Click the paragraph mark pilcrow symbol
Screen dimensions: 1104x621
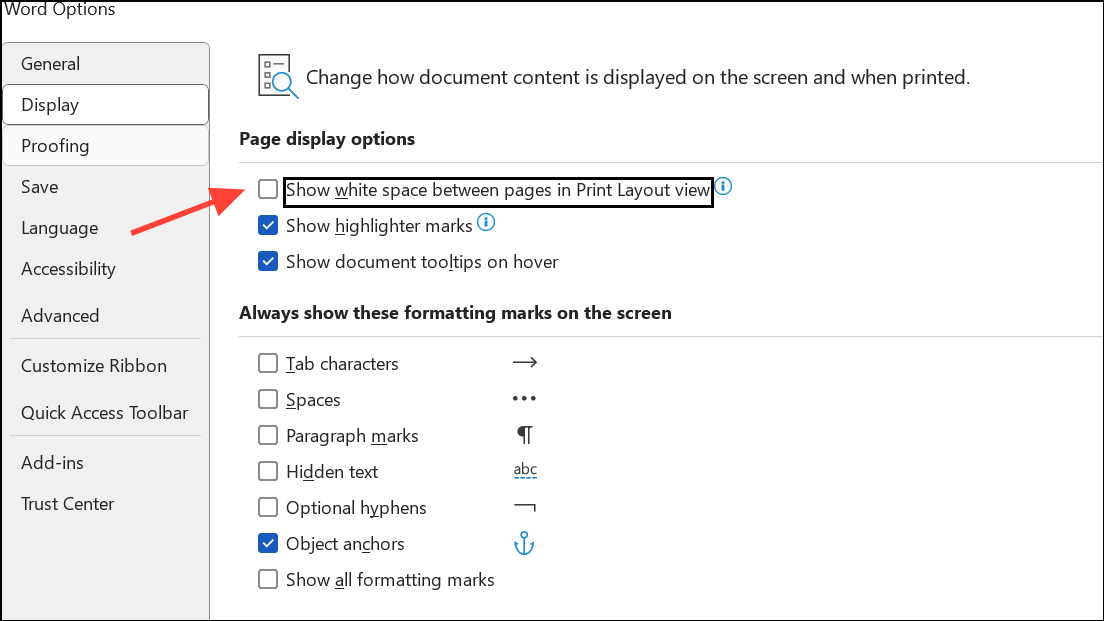[525, 435]
